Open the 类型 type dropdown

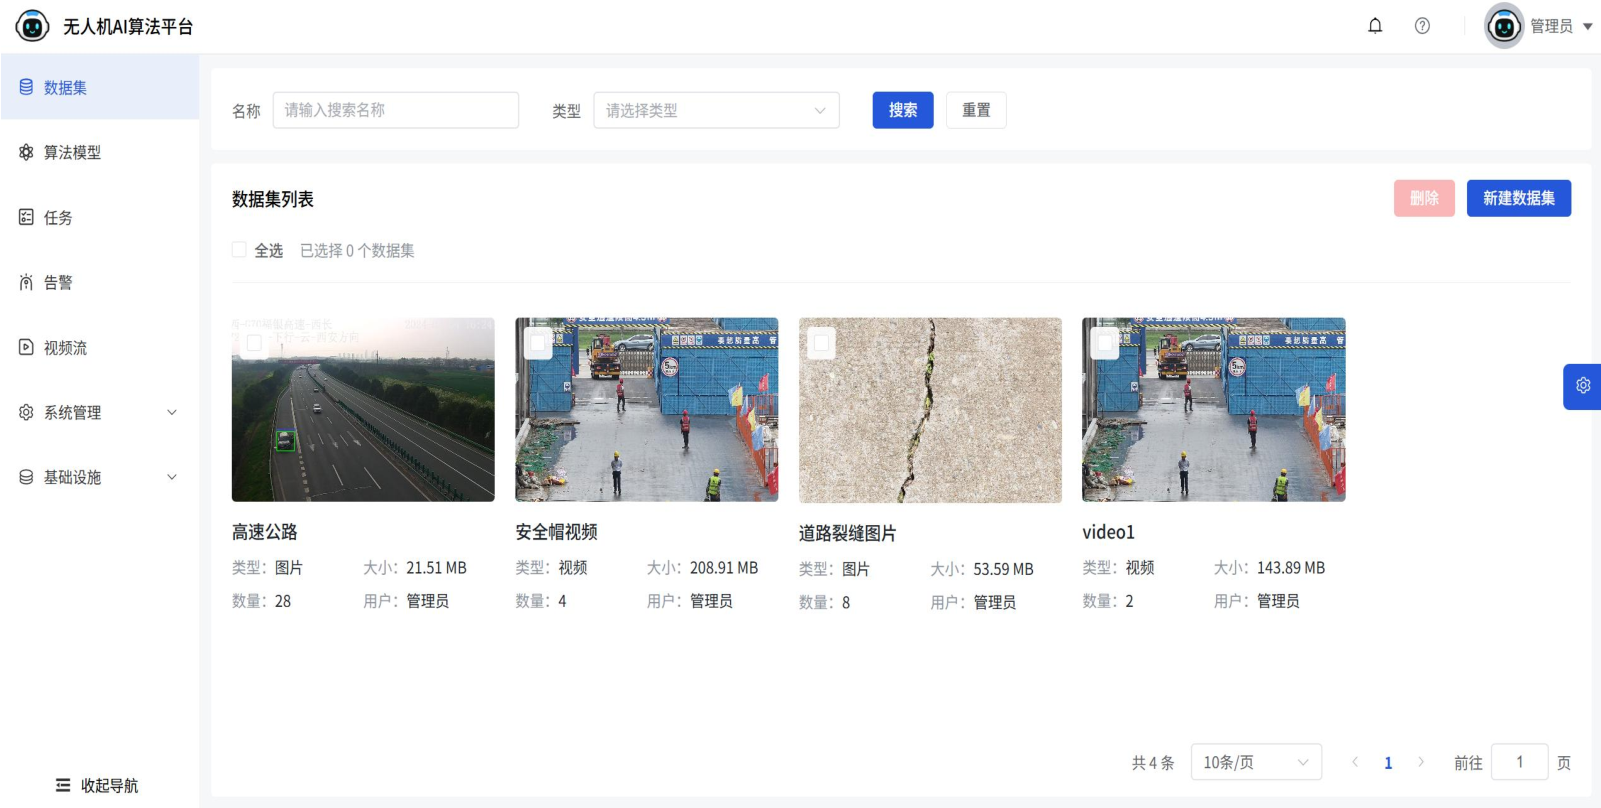(x=716, y=110)
